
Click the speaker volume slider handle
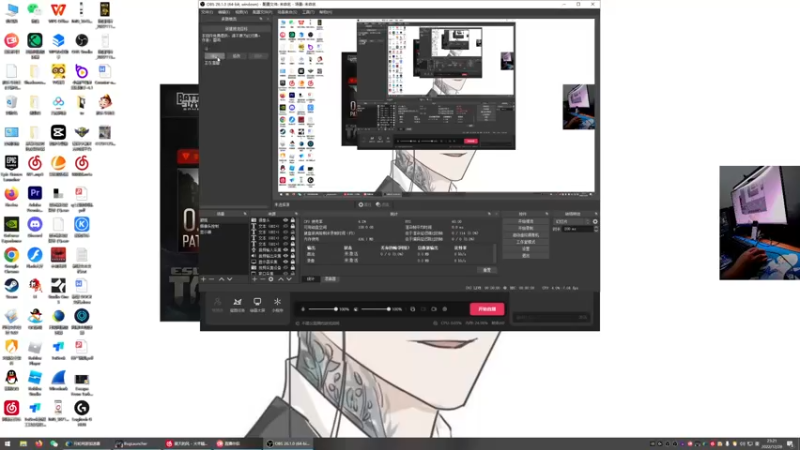pyautogui.click(x=389, y=309)
